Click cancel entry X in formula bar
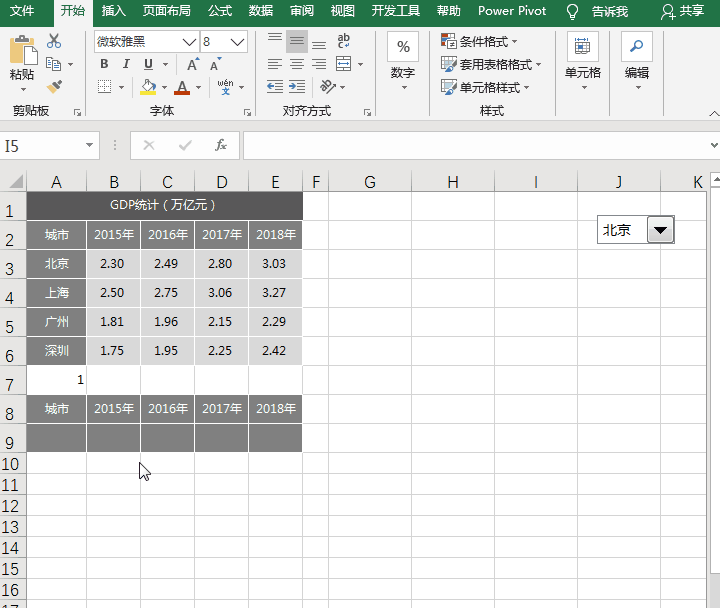This screenshot has width=720, height=608. tap(149, 145)
